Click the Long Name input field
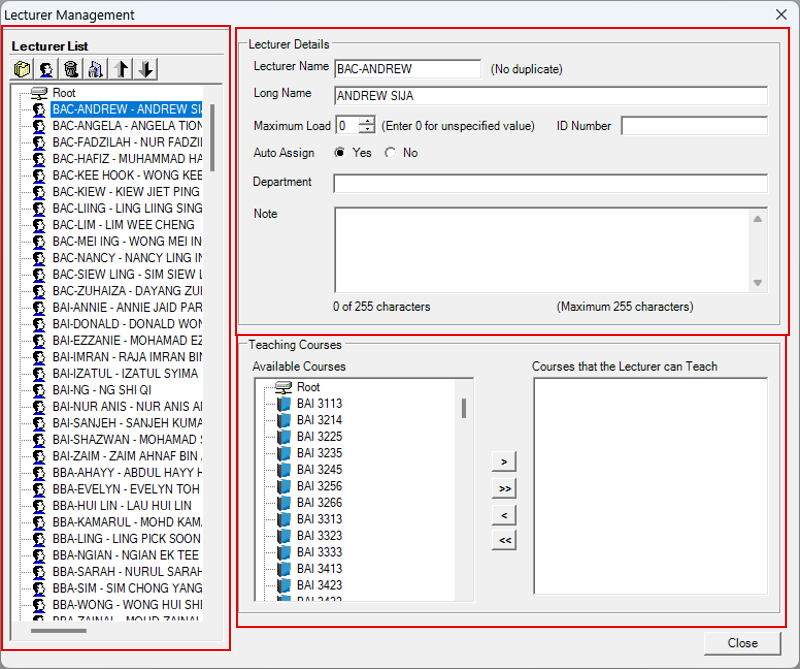The height and width of the screenshot is (669, 800). click(x=551, y=96)
